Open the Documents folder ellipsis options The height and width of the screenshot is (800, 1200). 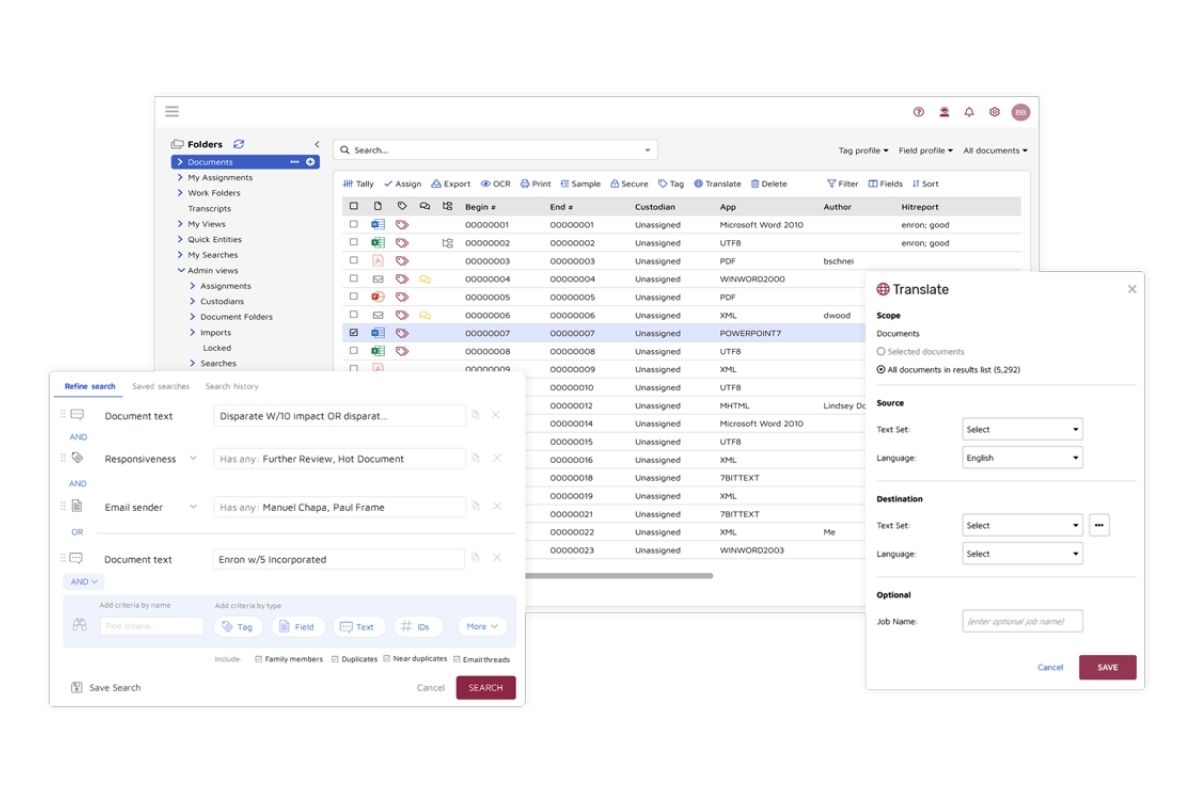coord(295,162)
